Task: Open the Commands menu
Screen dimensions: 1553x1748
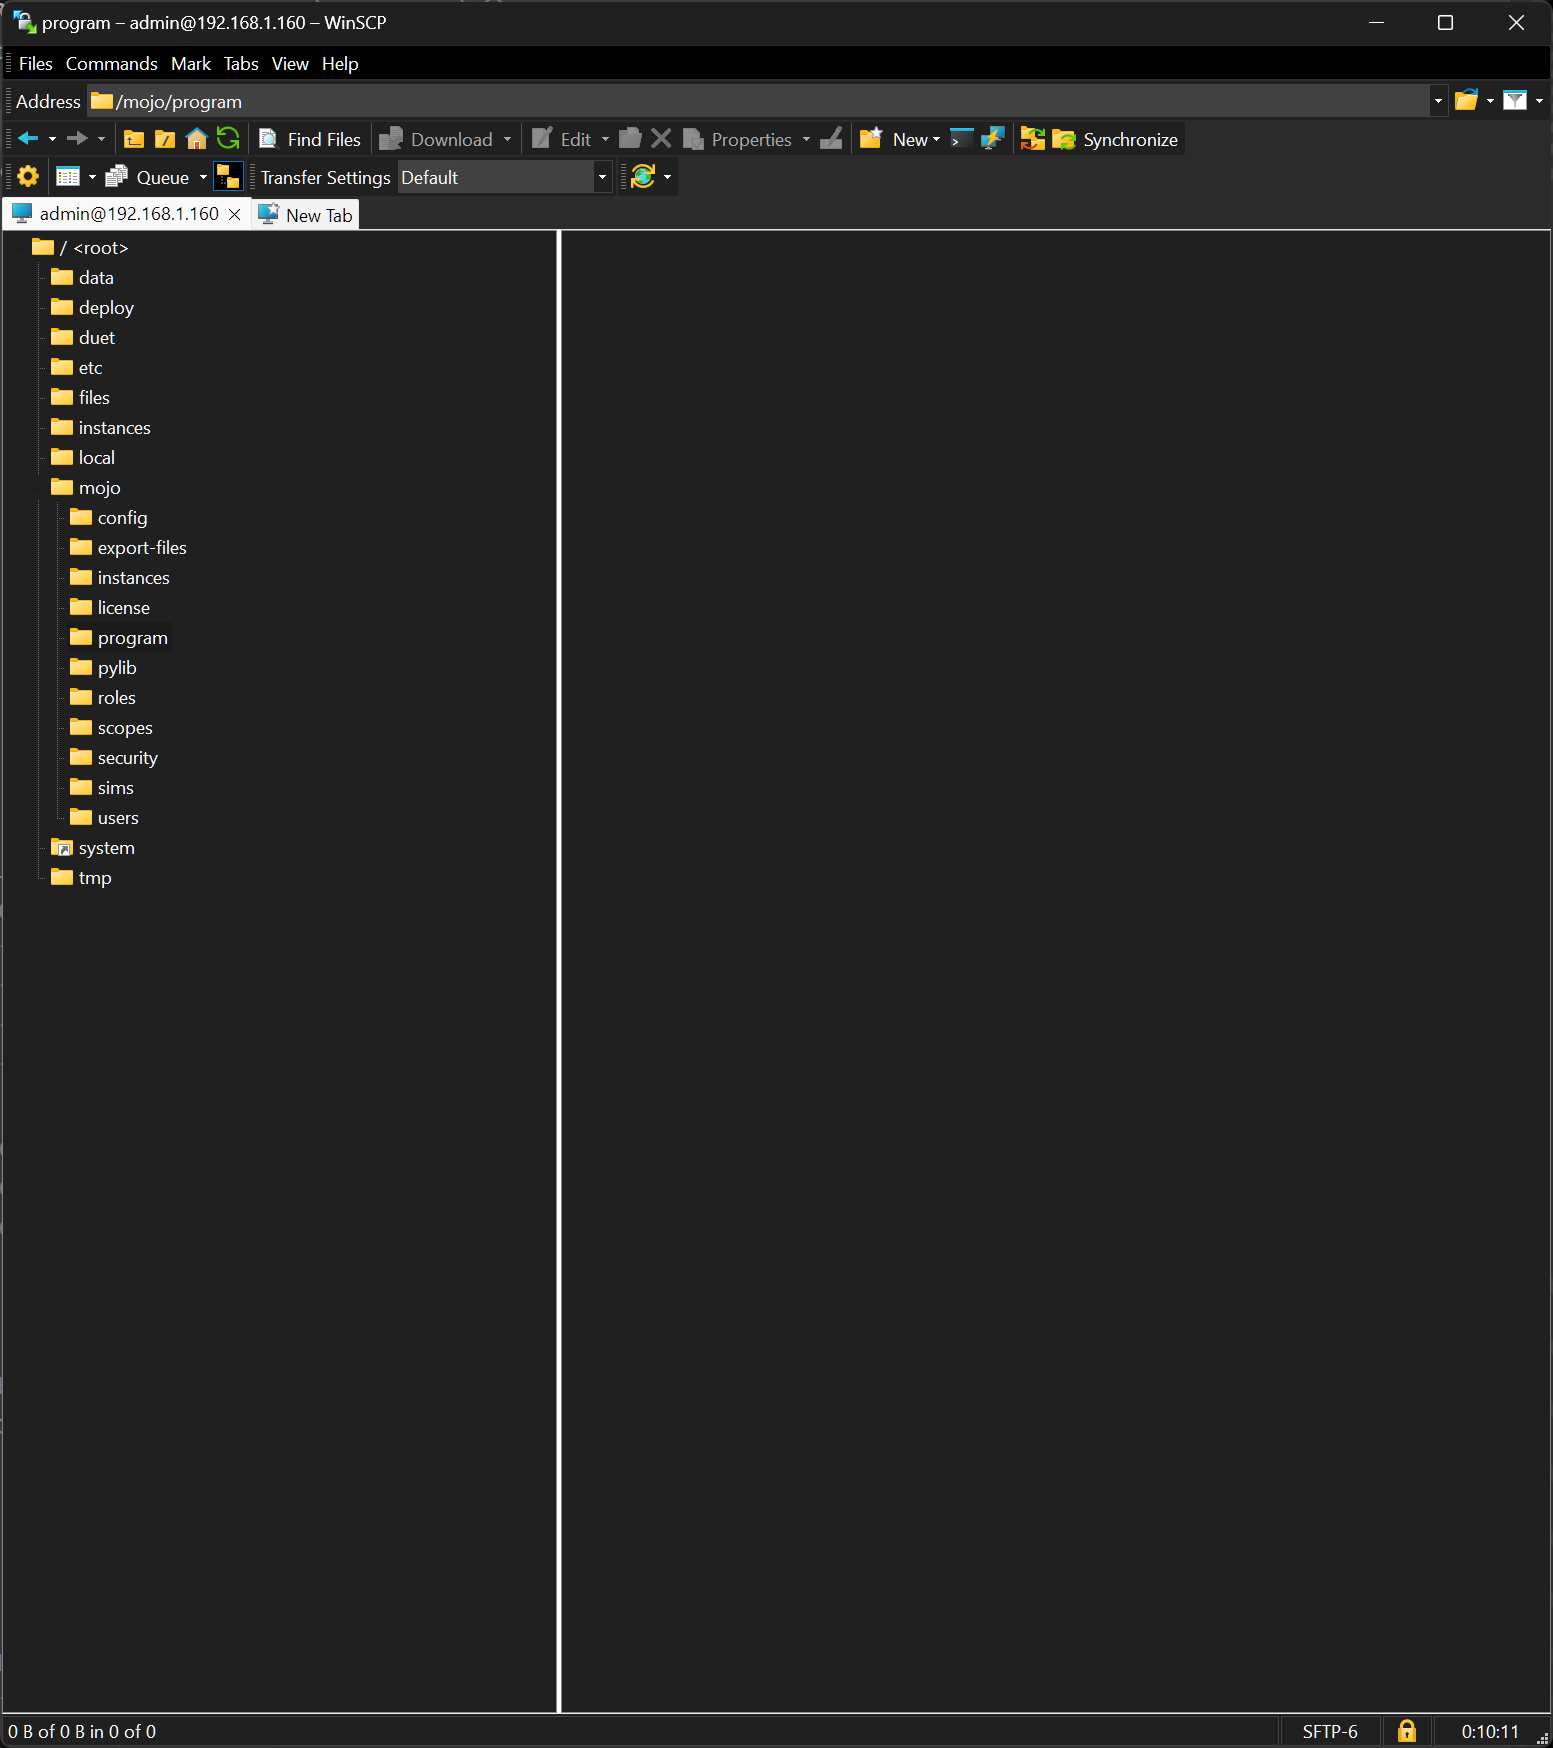Action: [x=112, y=63]
